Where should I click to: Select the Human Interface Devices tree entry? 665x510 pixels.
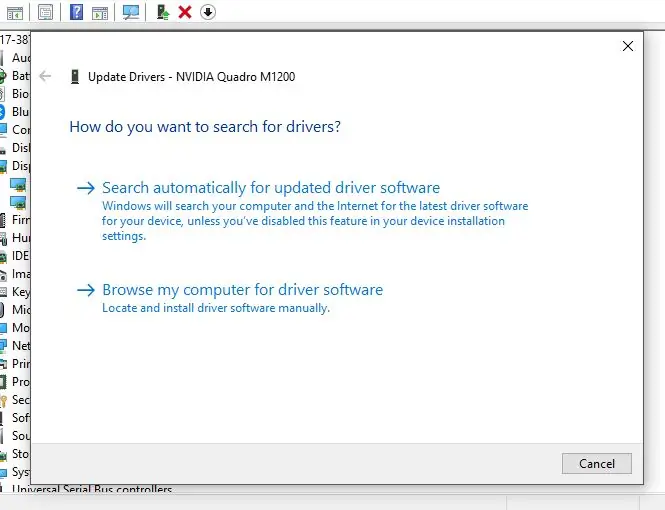(x=21, y=238)
